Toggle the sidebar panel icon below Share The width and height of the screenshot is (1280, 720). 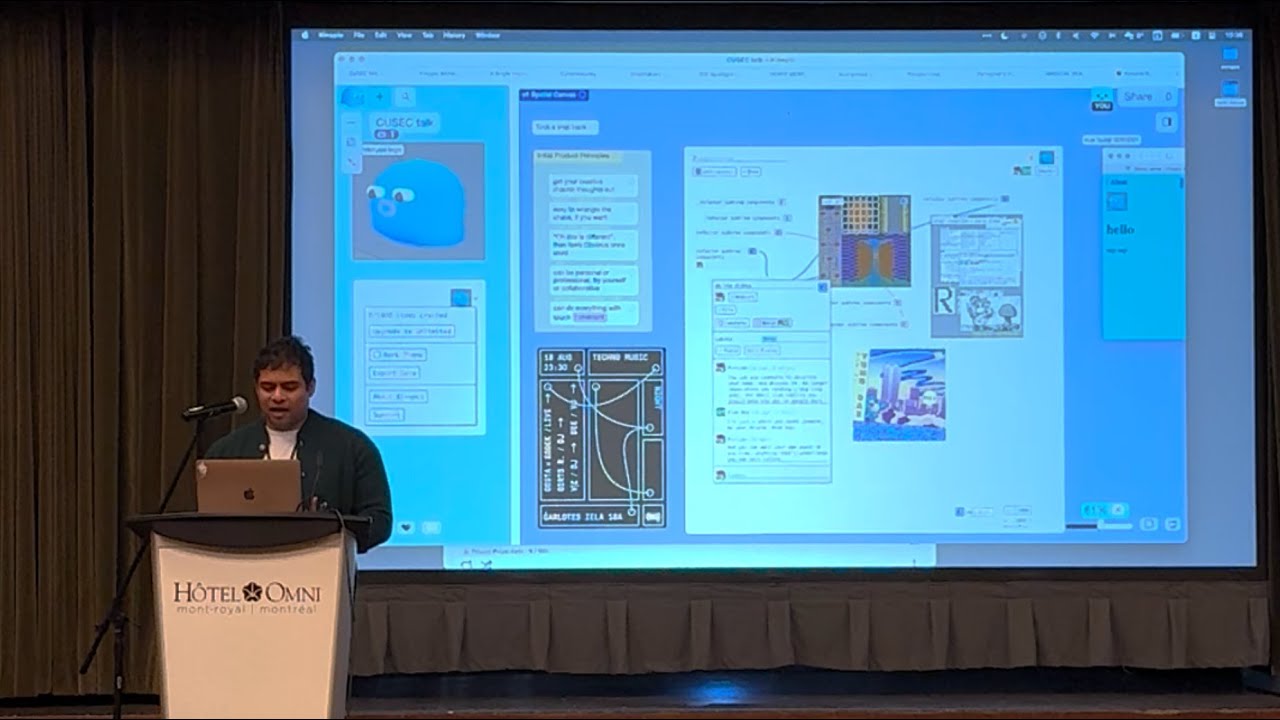[x=1166, y=122]
